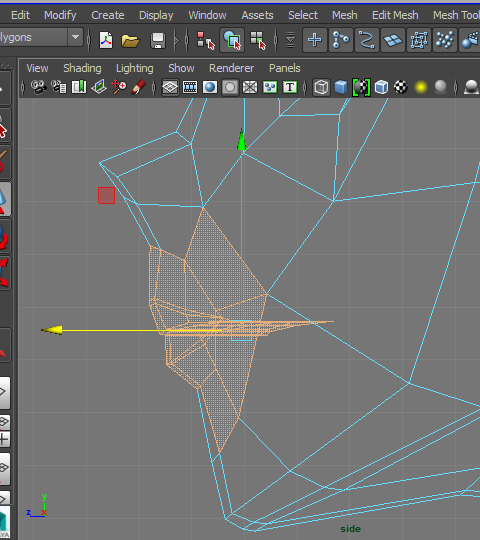Toggle the Safe Action icon
The height and width of the screenshot is (540, 480).
(x=270, y=87)
